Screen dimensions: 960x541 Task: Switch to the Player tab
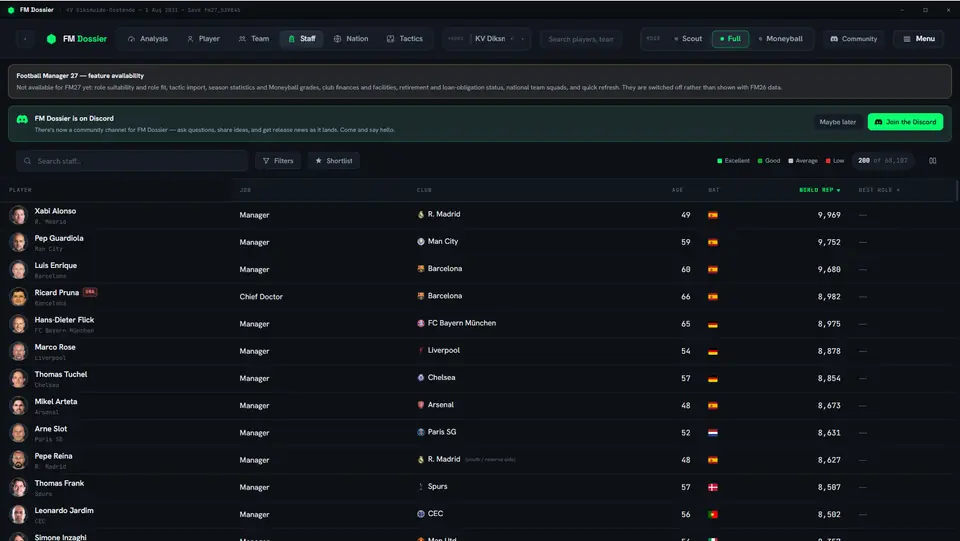point(203,39)
